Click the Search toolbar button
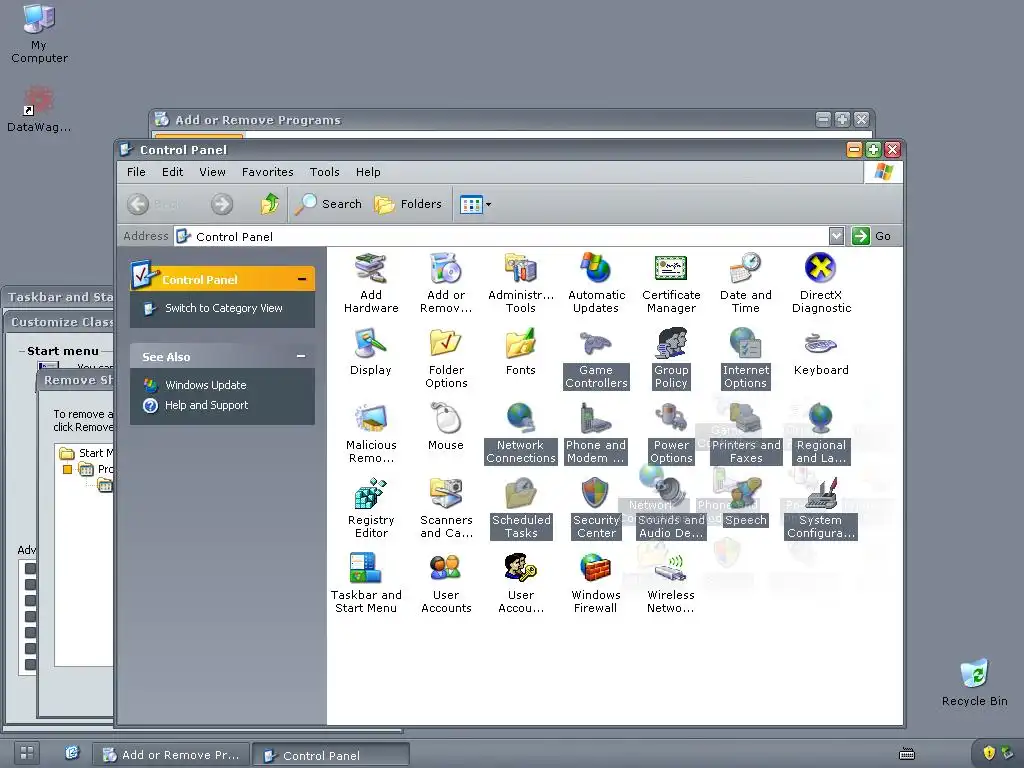Viewport: 1024px width, 768px height. pyautogui.click(x=328, y=204)
